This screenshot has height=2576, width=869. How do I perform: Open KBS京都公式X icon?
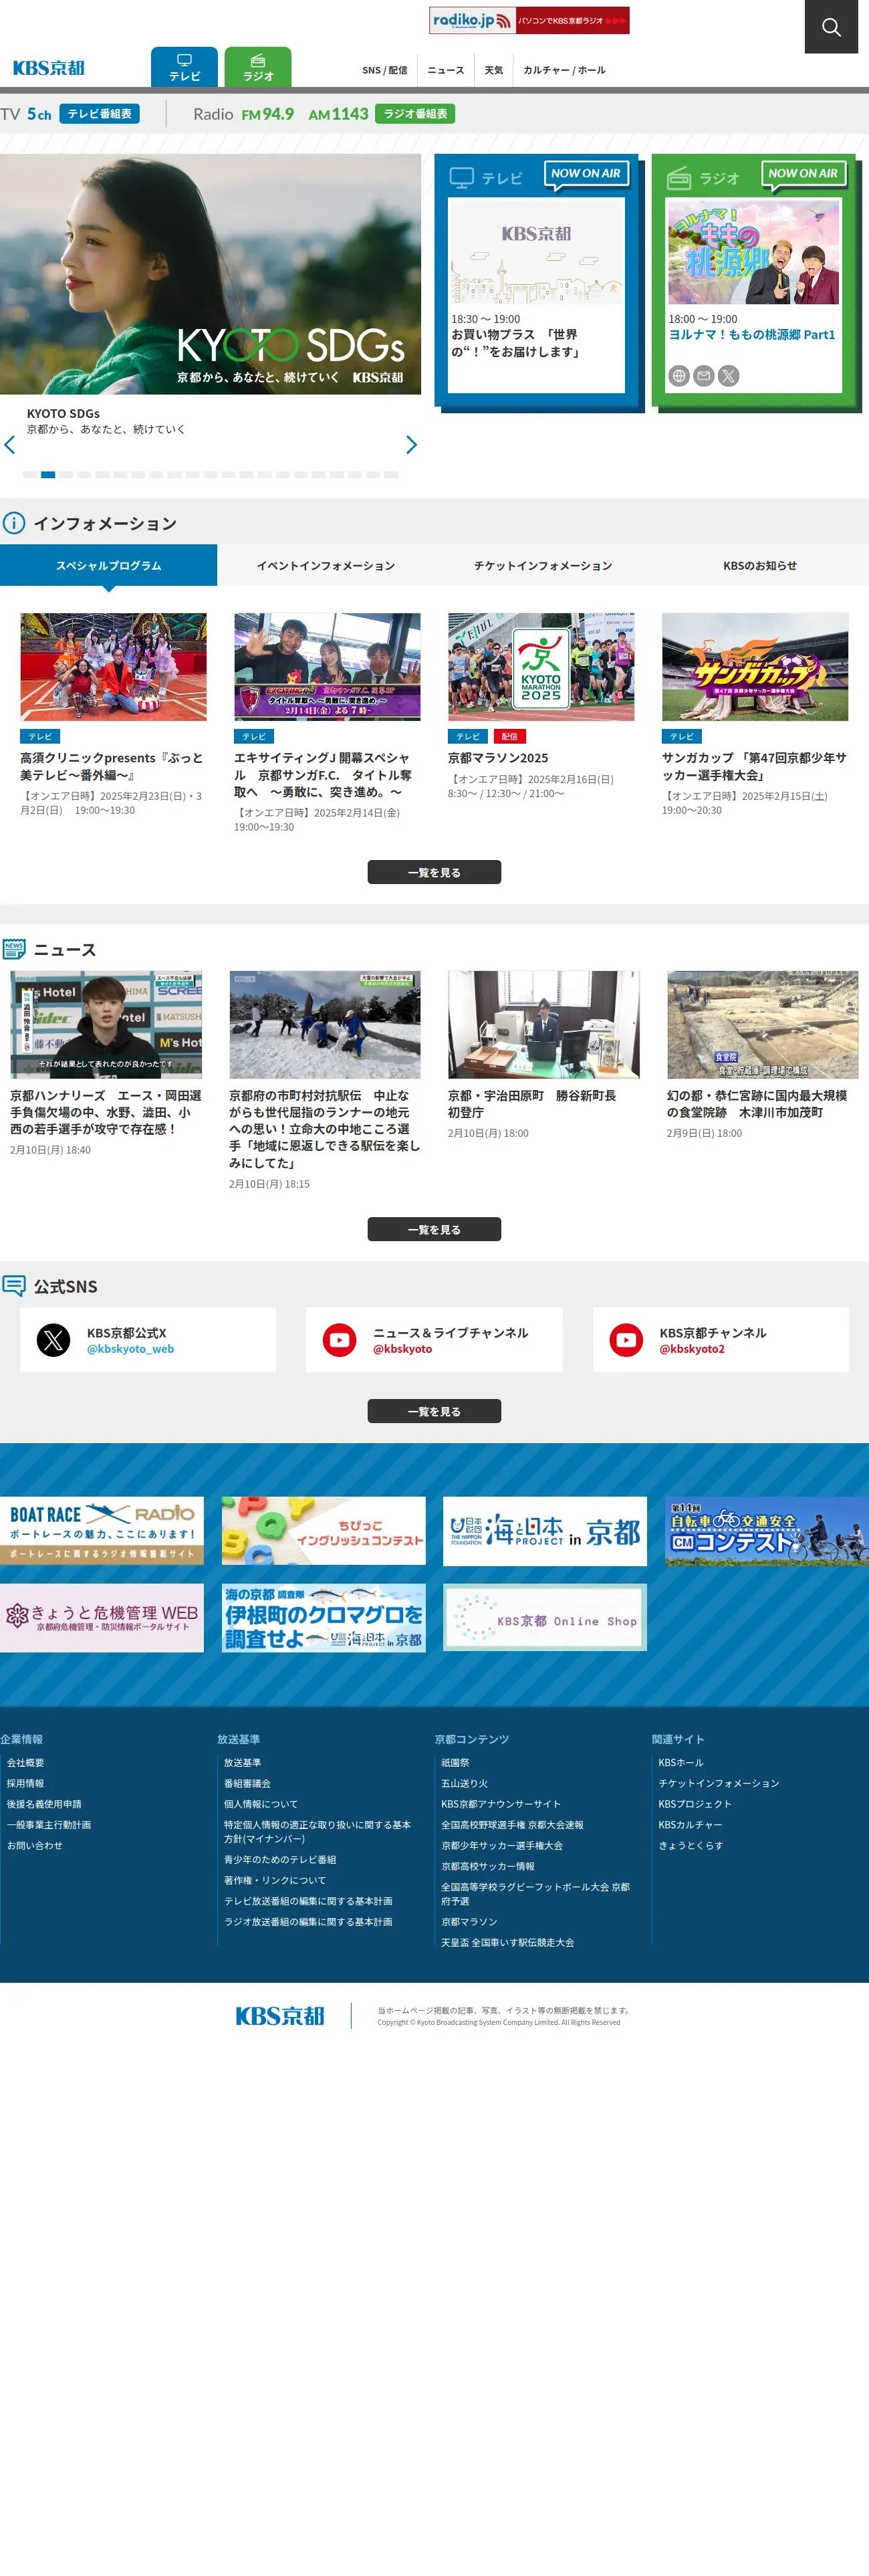coord(53,1340)
